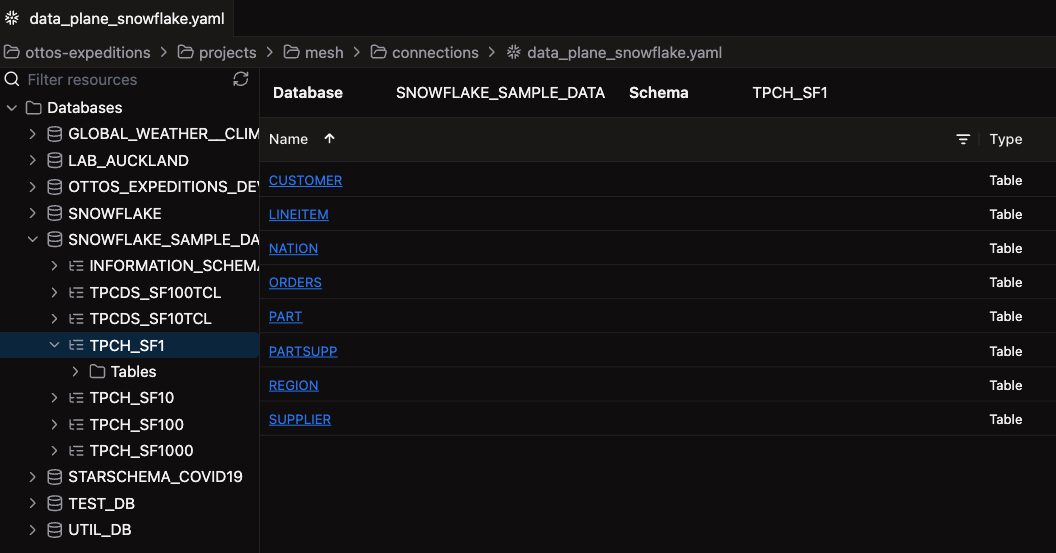Viewport: 1056px width, 553px height.
Task: Open the PARTSUPP table link
Action: point(303,352)
